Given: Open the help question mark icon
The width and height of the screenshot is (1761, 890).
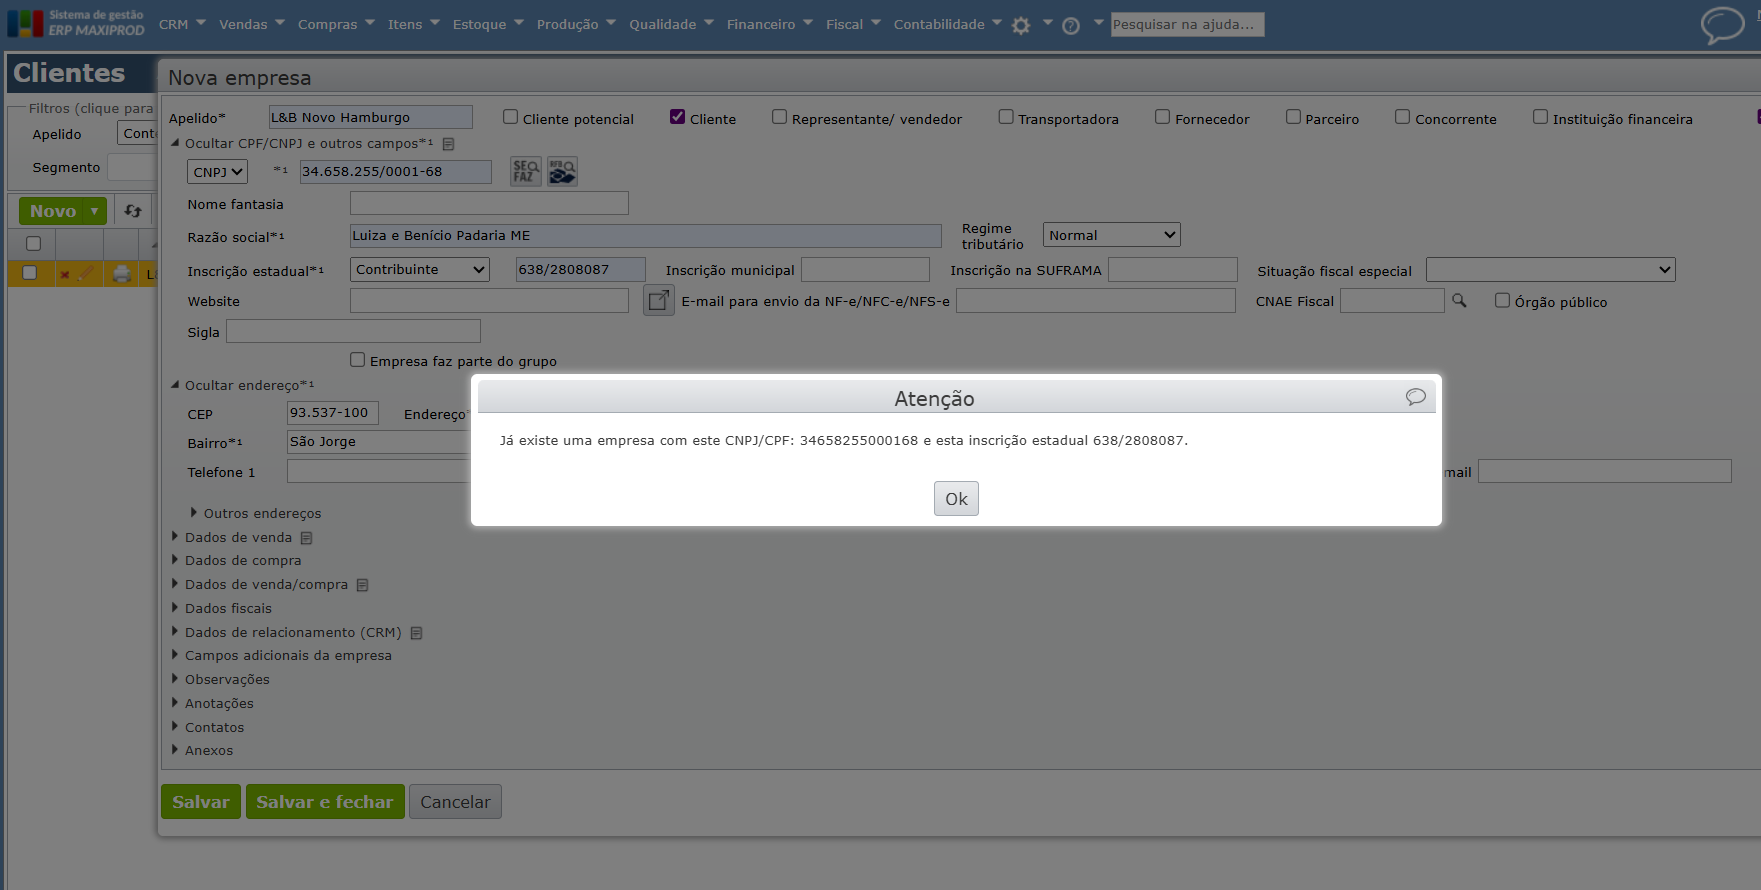Looking at the screenshot, I should [x=1071, y=26].
